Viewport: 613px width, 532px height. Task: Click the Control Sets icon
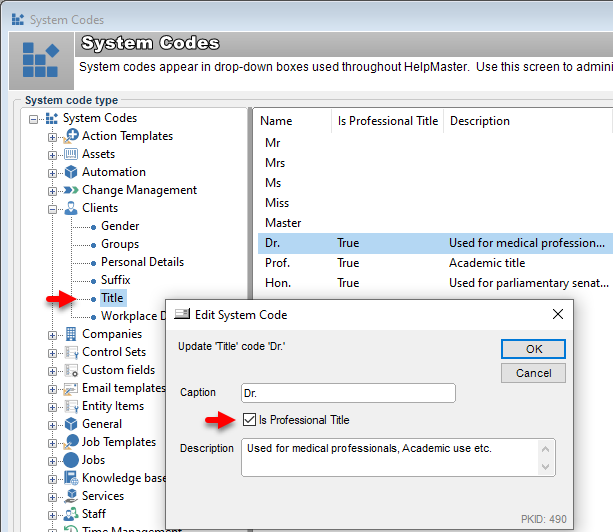[71, 352]
